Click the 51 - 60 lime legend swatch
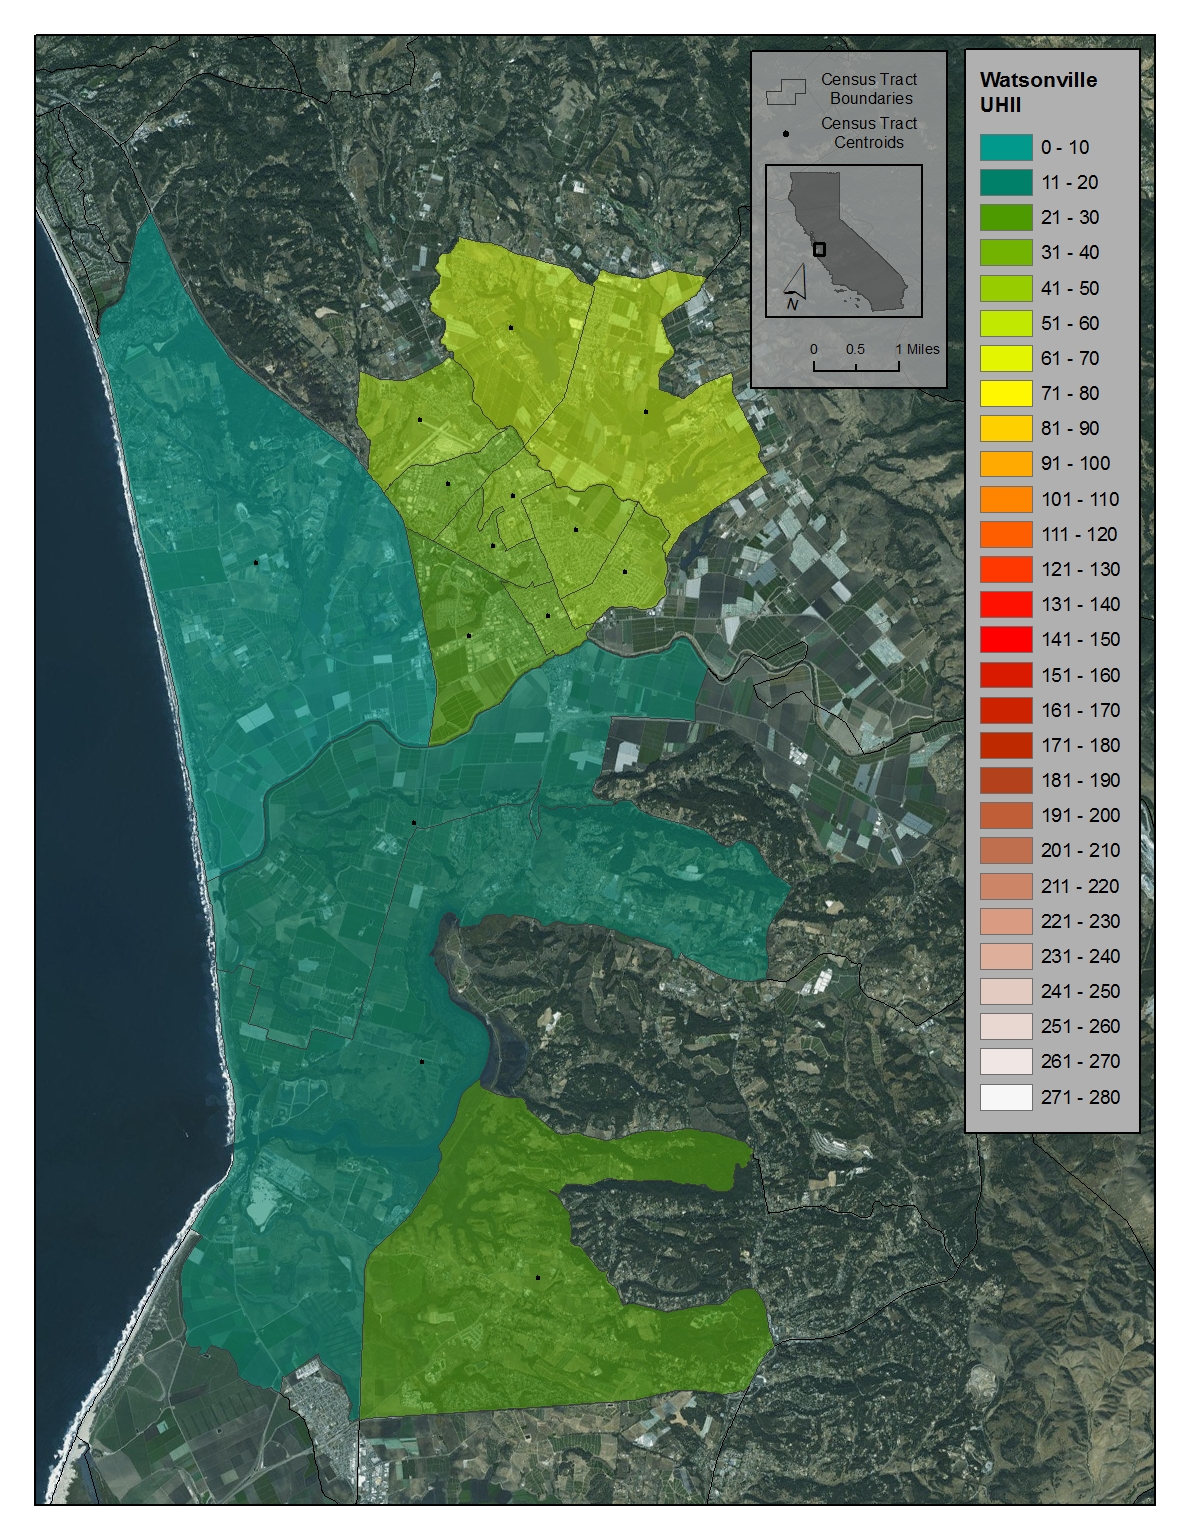This screenshot has width=1190, height=1540. coord(1005,323)
